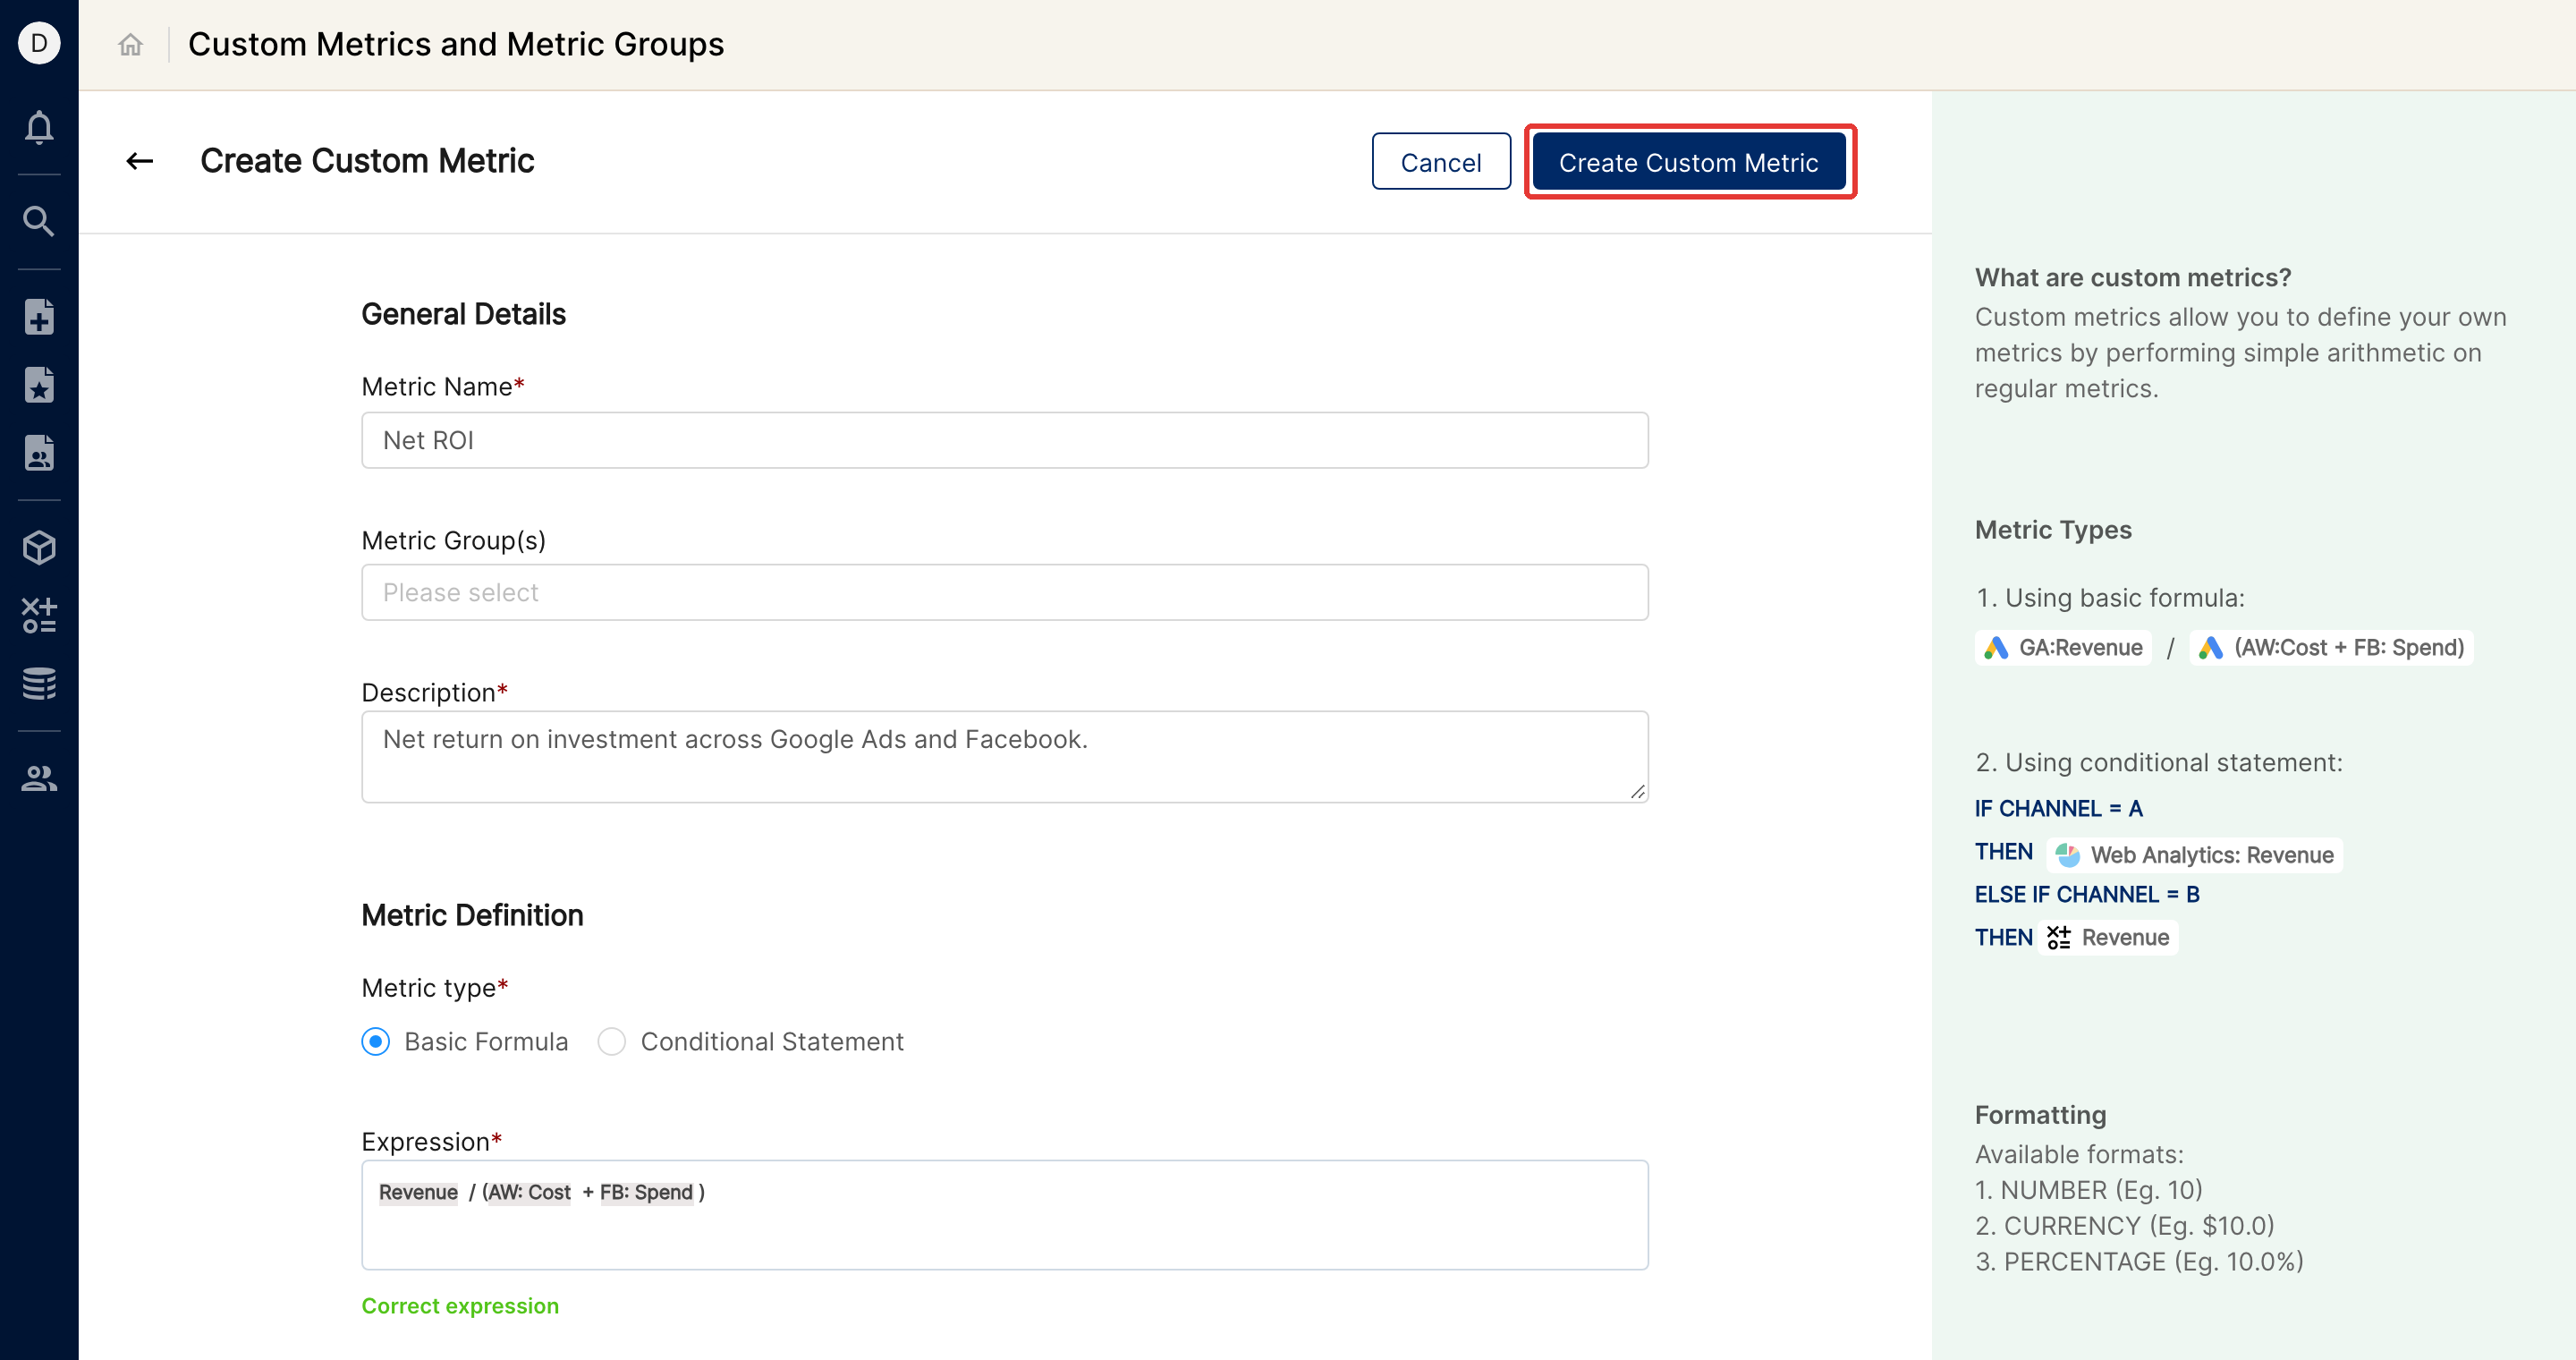Open the database stack icon
Image resolution: width=2576 pixels, height=1360 pixels.
[39, 683]
